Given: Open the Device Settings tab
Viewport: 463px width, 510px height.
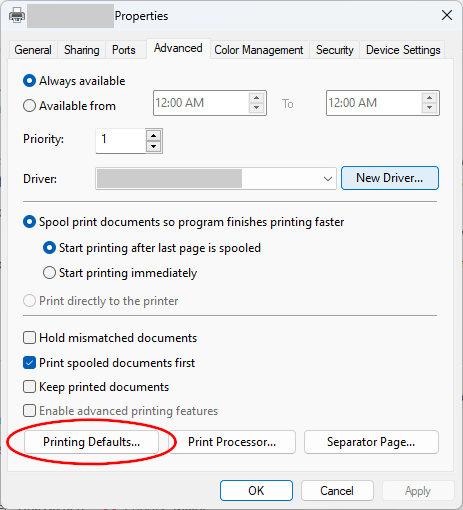Looking at the screenshot, I should tap(403, 50).
